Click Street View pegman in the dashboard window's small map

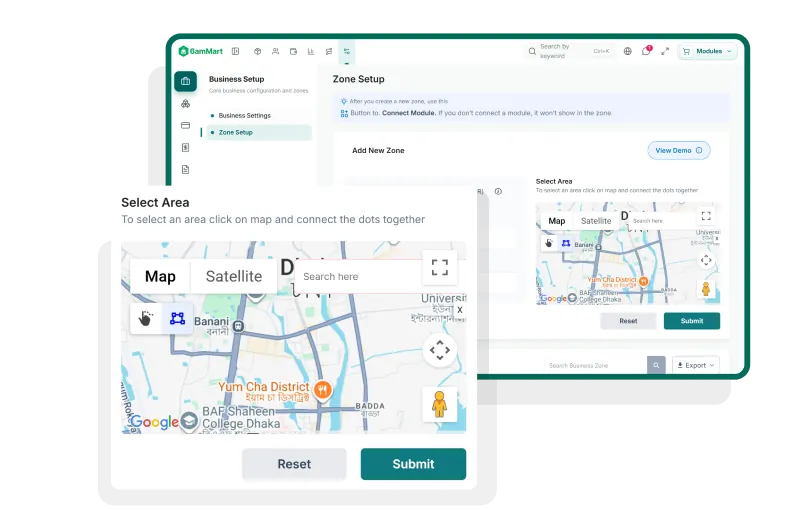pos(706,289)
